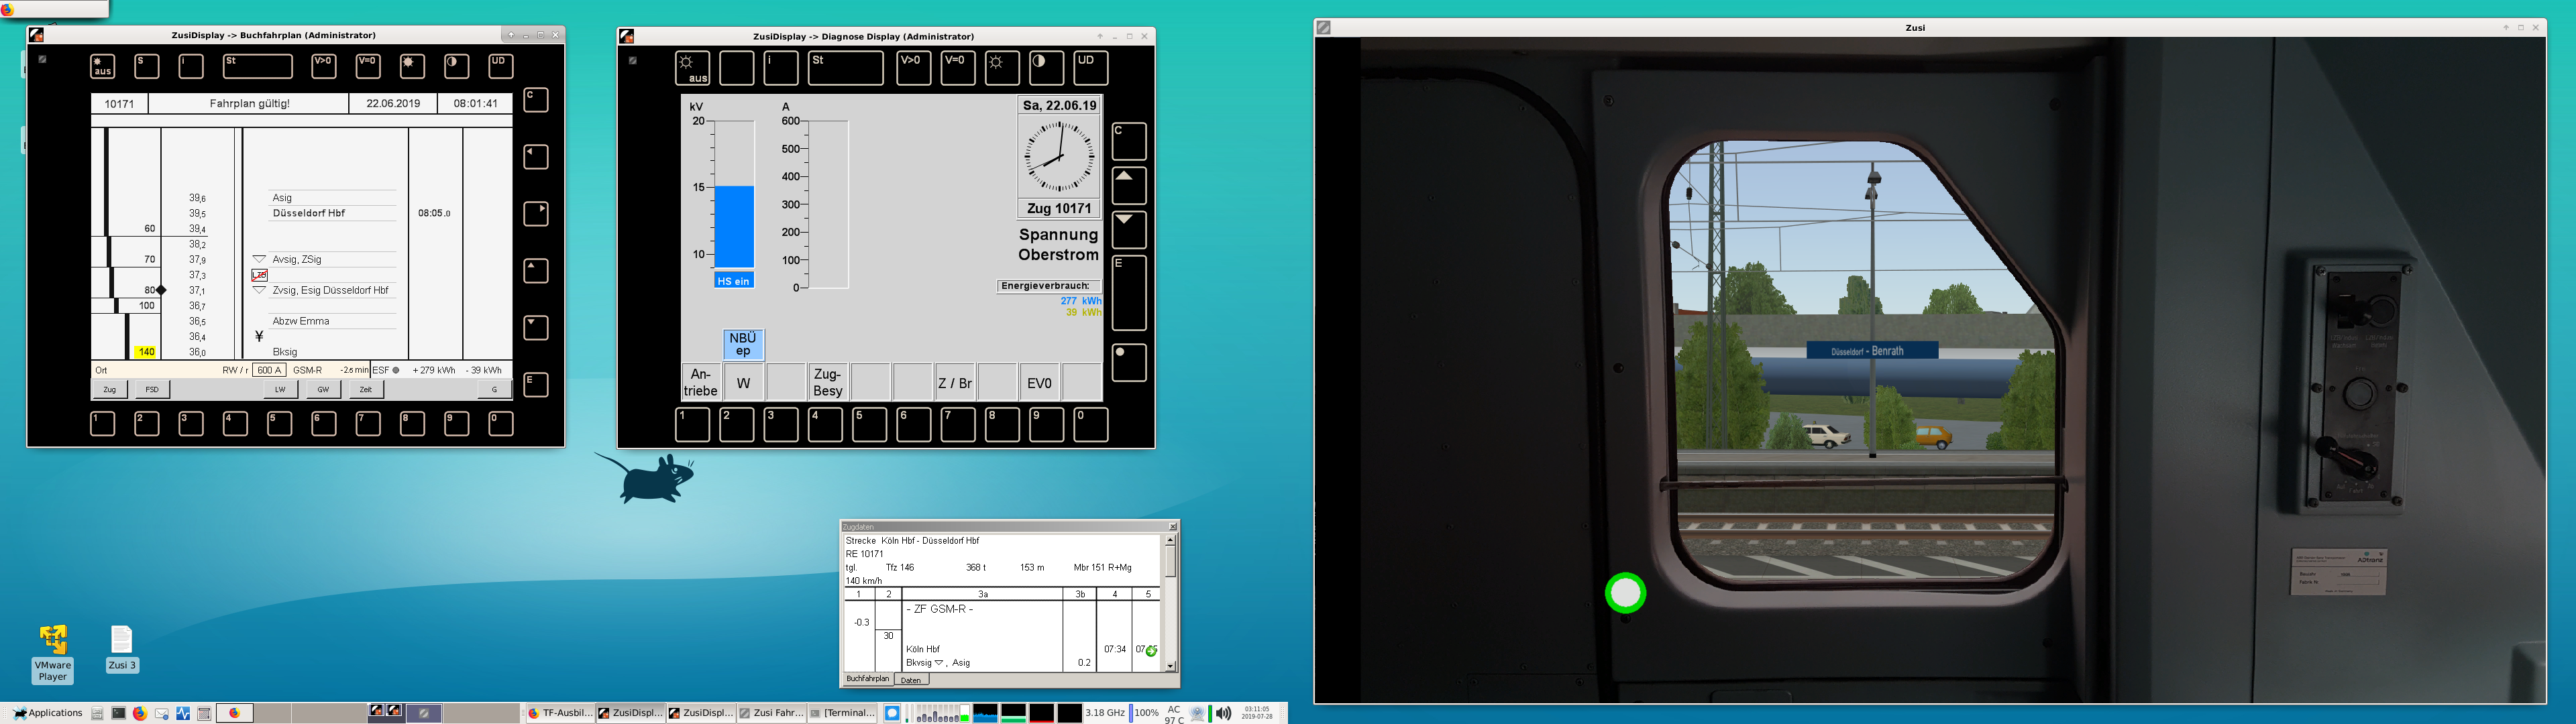Expand the Avsig, ZSig triangle marker
Screen dimensions: 2576x724
259,259
